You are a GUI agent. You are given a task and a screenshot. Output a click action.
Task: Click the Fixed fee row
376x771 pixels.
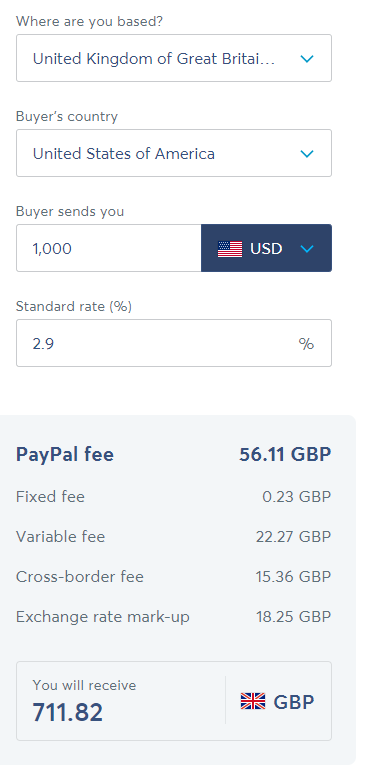(x=174, y=497)
